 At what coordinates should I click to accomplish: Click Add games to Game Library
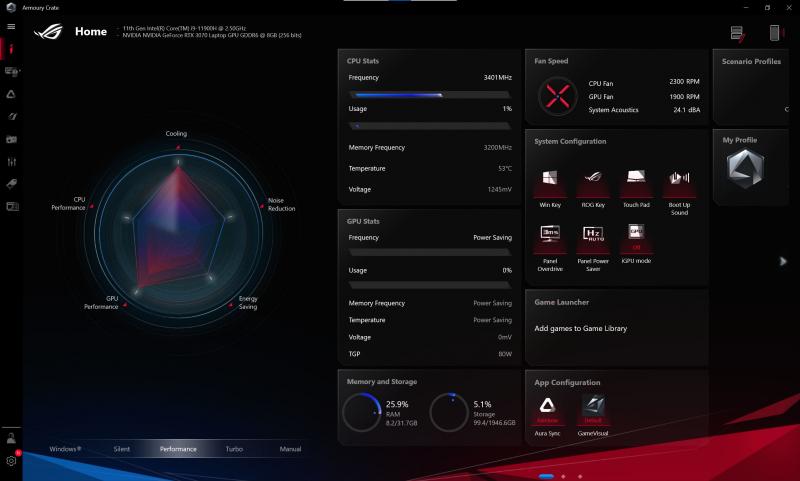tap(581, 328)
